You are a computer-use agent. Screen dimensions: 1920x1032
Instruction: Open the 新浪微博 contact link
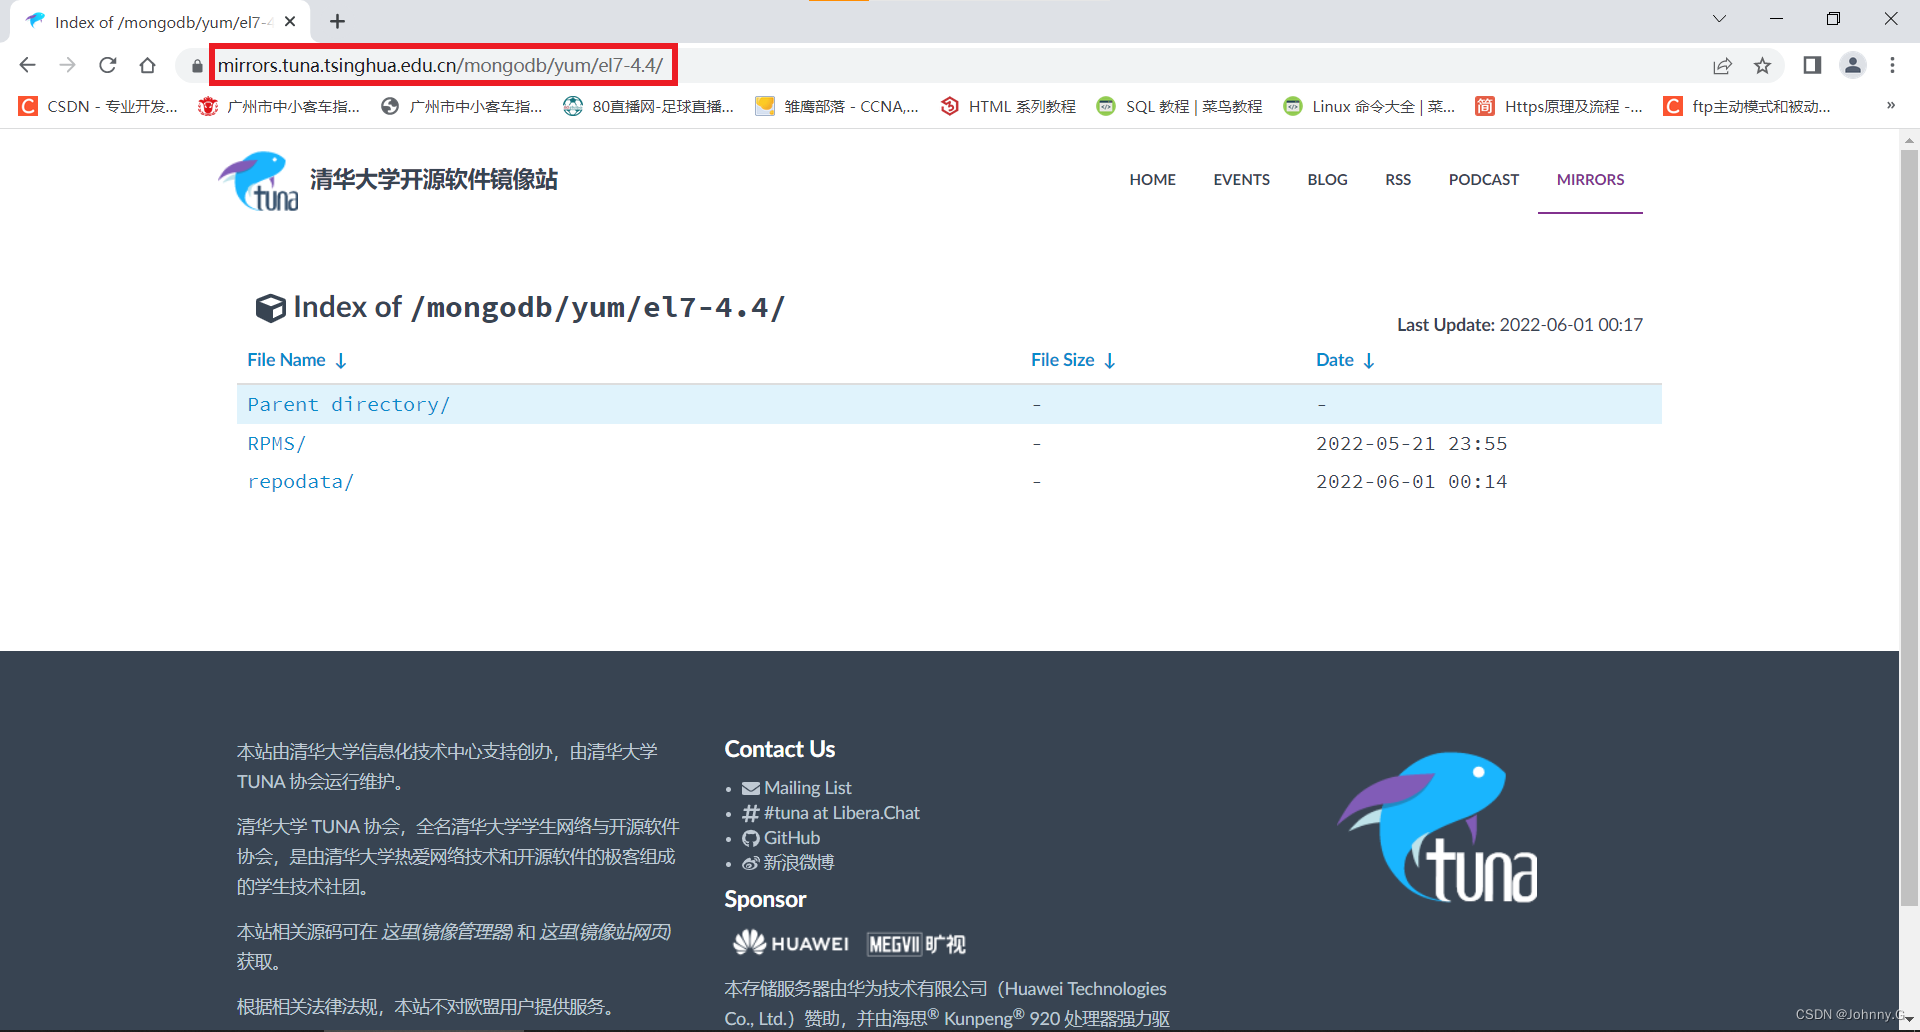pyautogui.click(x=788, y=862)
